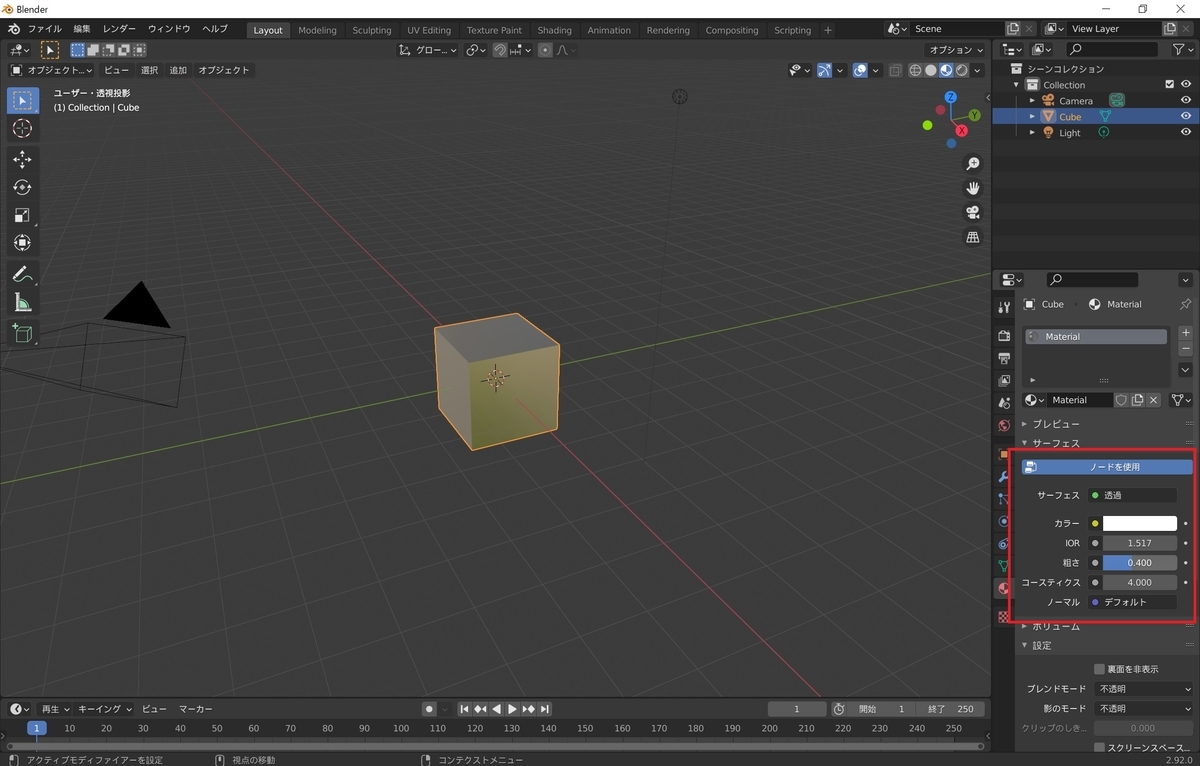Toggle snapping magnet in viewport header

[500, 50]
